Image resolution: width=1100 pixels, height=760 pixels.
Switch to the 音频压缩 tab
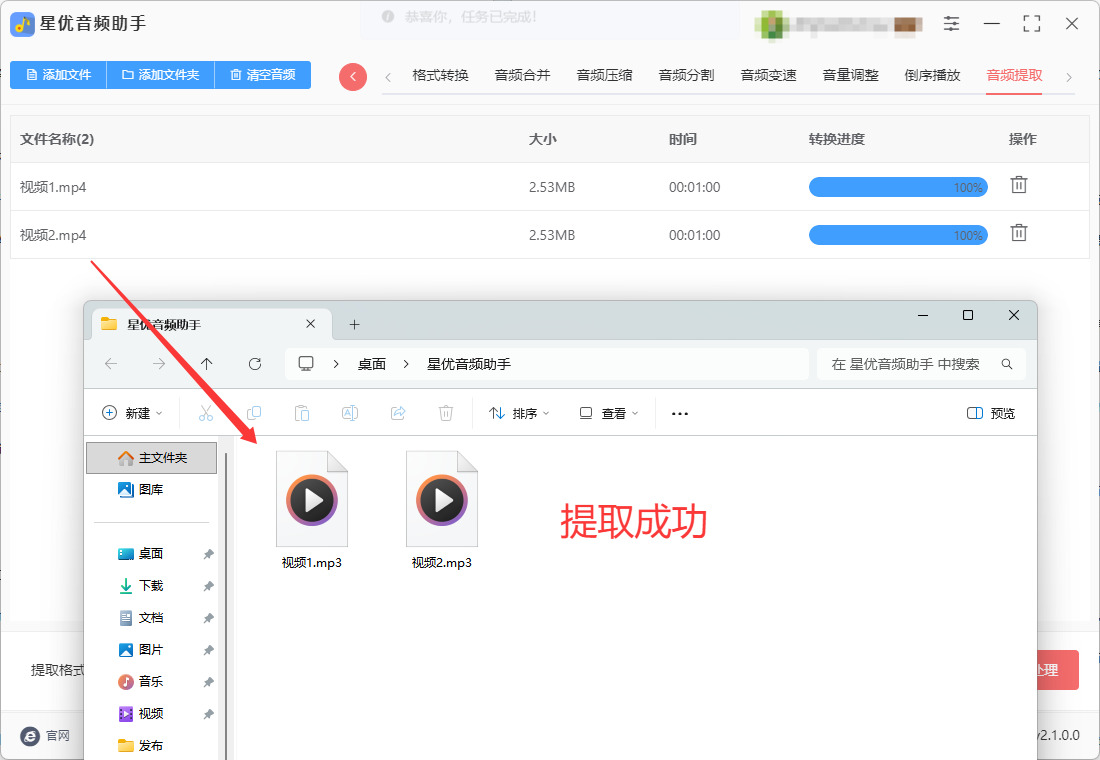click(605, 76)
